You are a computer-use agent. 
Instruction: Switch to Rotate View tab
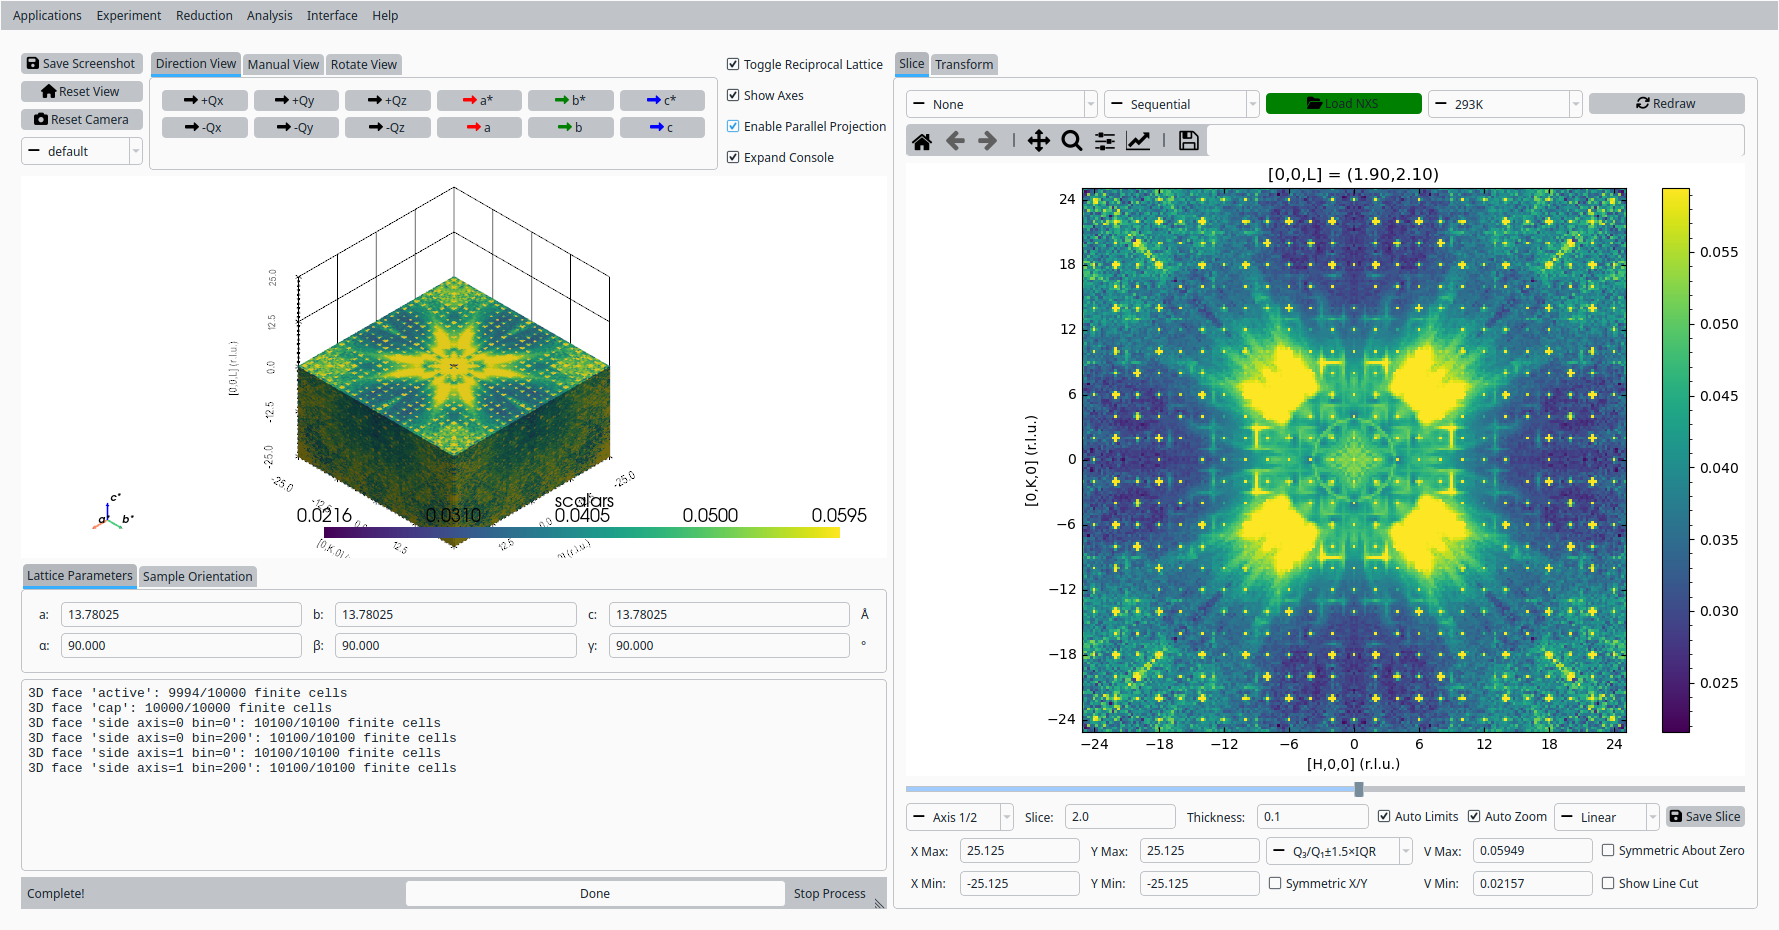click(364, 64)
